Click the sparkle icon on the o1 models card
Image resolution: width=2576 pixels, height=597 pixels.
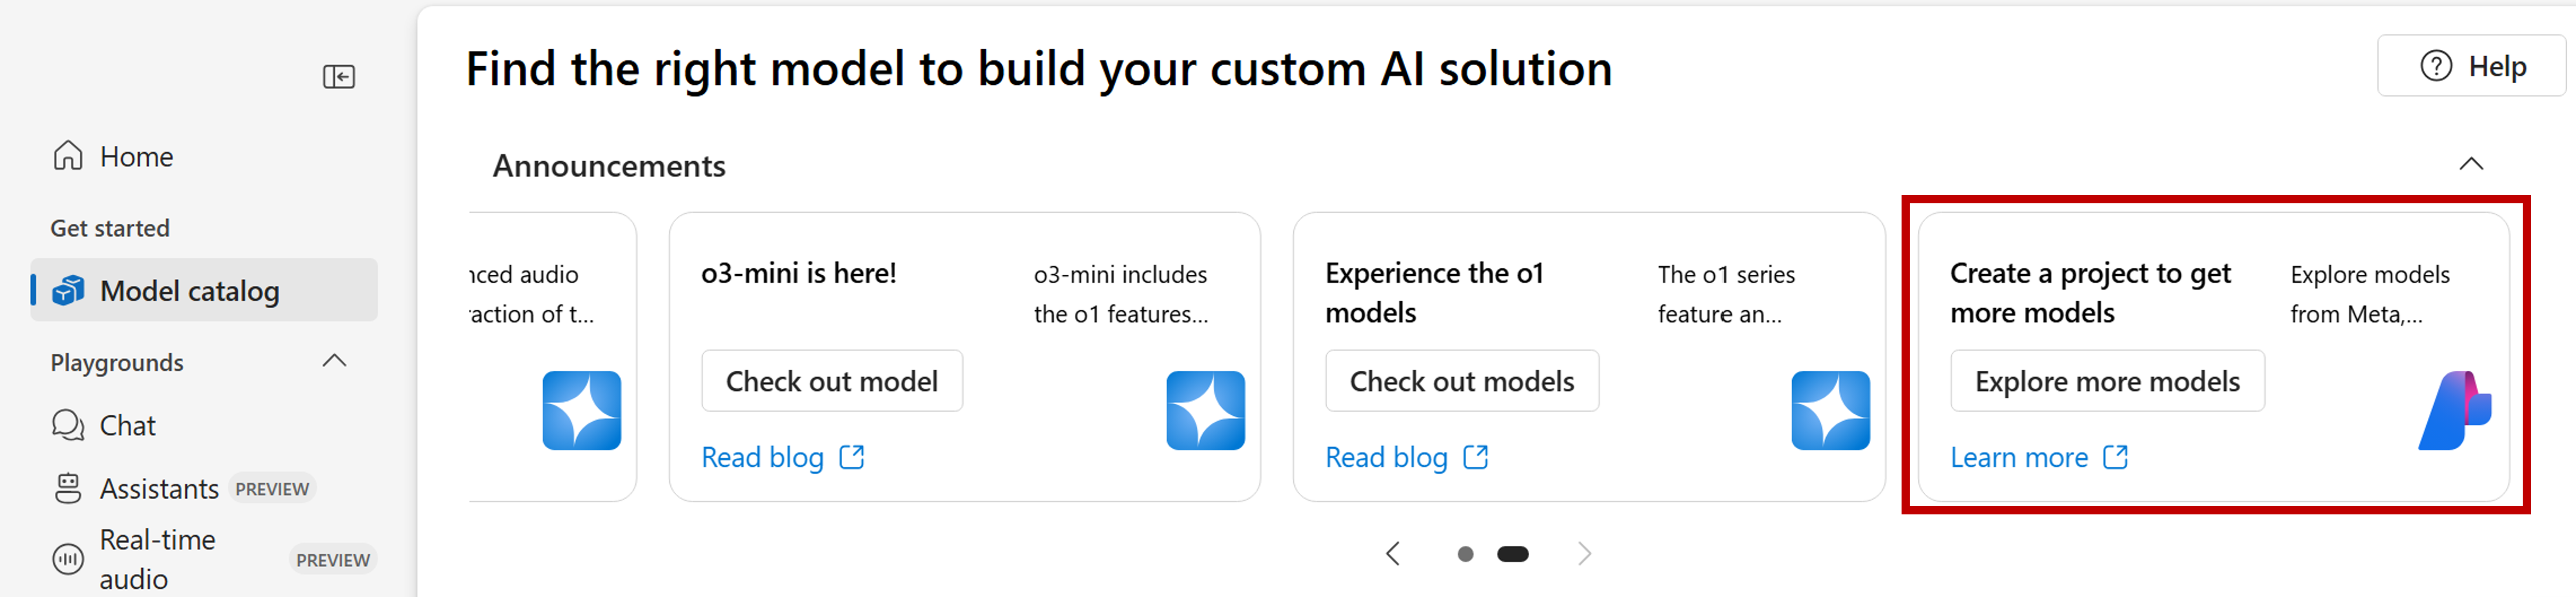click(x=1830, y=410)
